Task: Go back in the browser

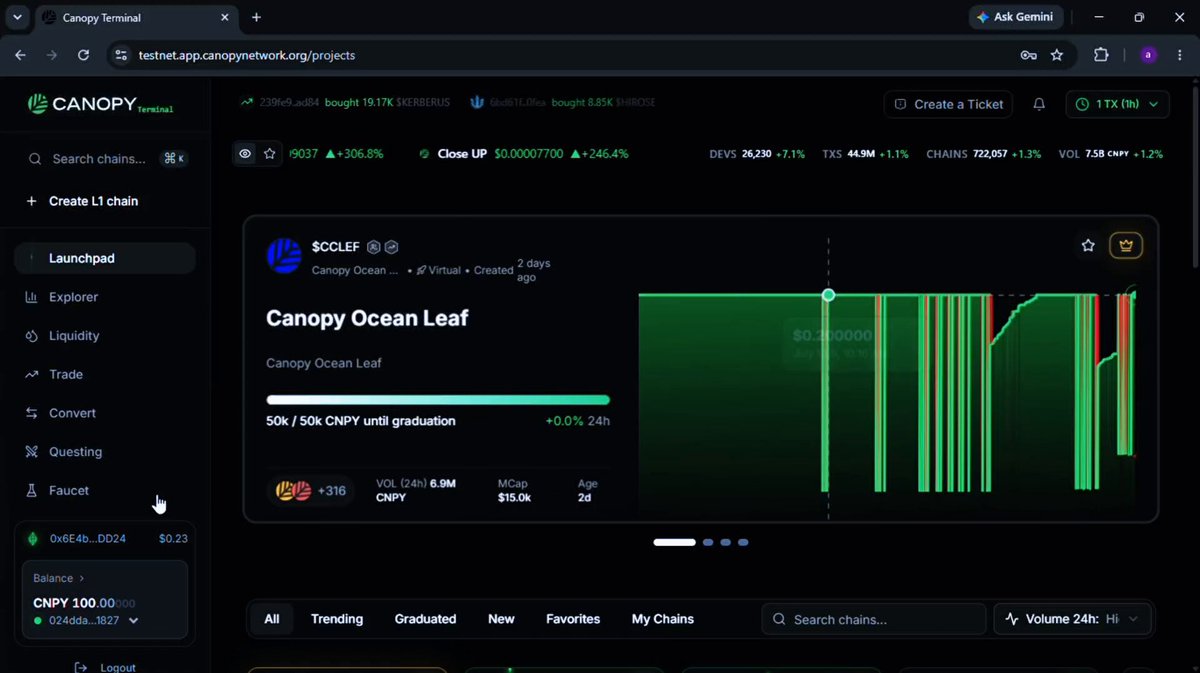Action: [20, 55]
